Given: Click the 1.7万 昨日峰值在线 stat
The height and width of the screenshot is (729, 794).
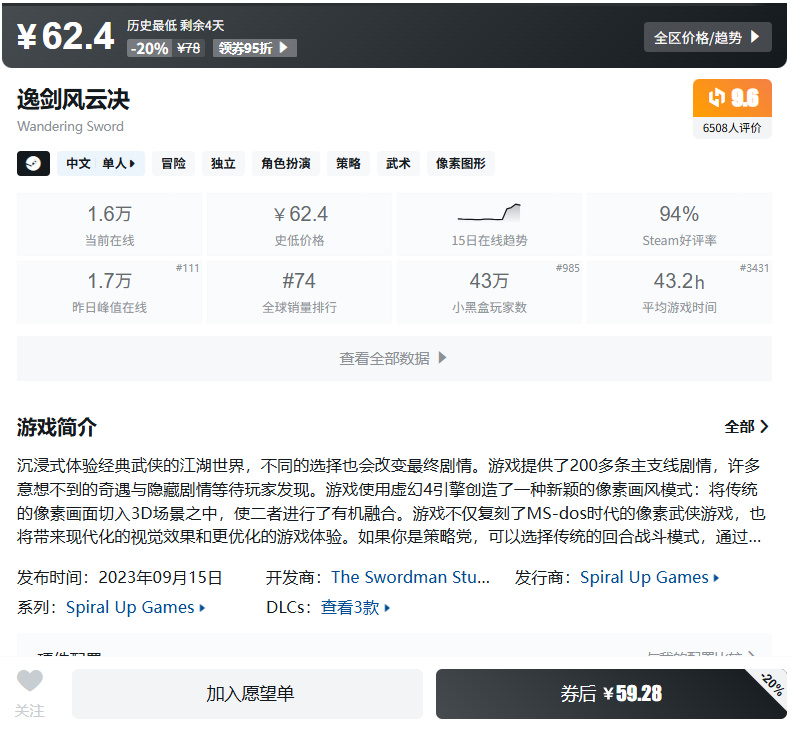Looking at the screenshot, I should point(109,292).
